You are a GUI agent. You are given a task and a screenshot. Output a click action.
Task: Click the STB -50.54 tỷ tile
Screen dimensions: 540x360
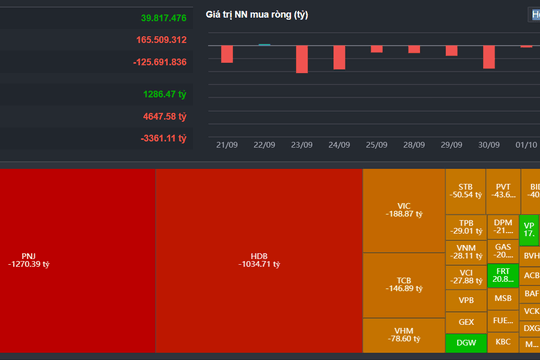pos(466,191)
